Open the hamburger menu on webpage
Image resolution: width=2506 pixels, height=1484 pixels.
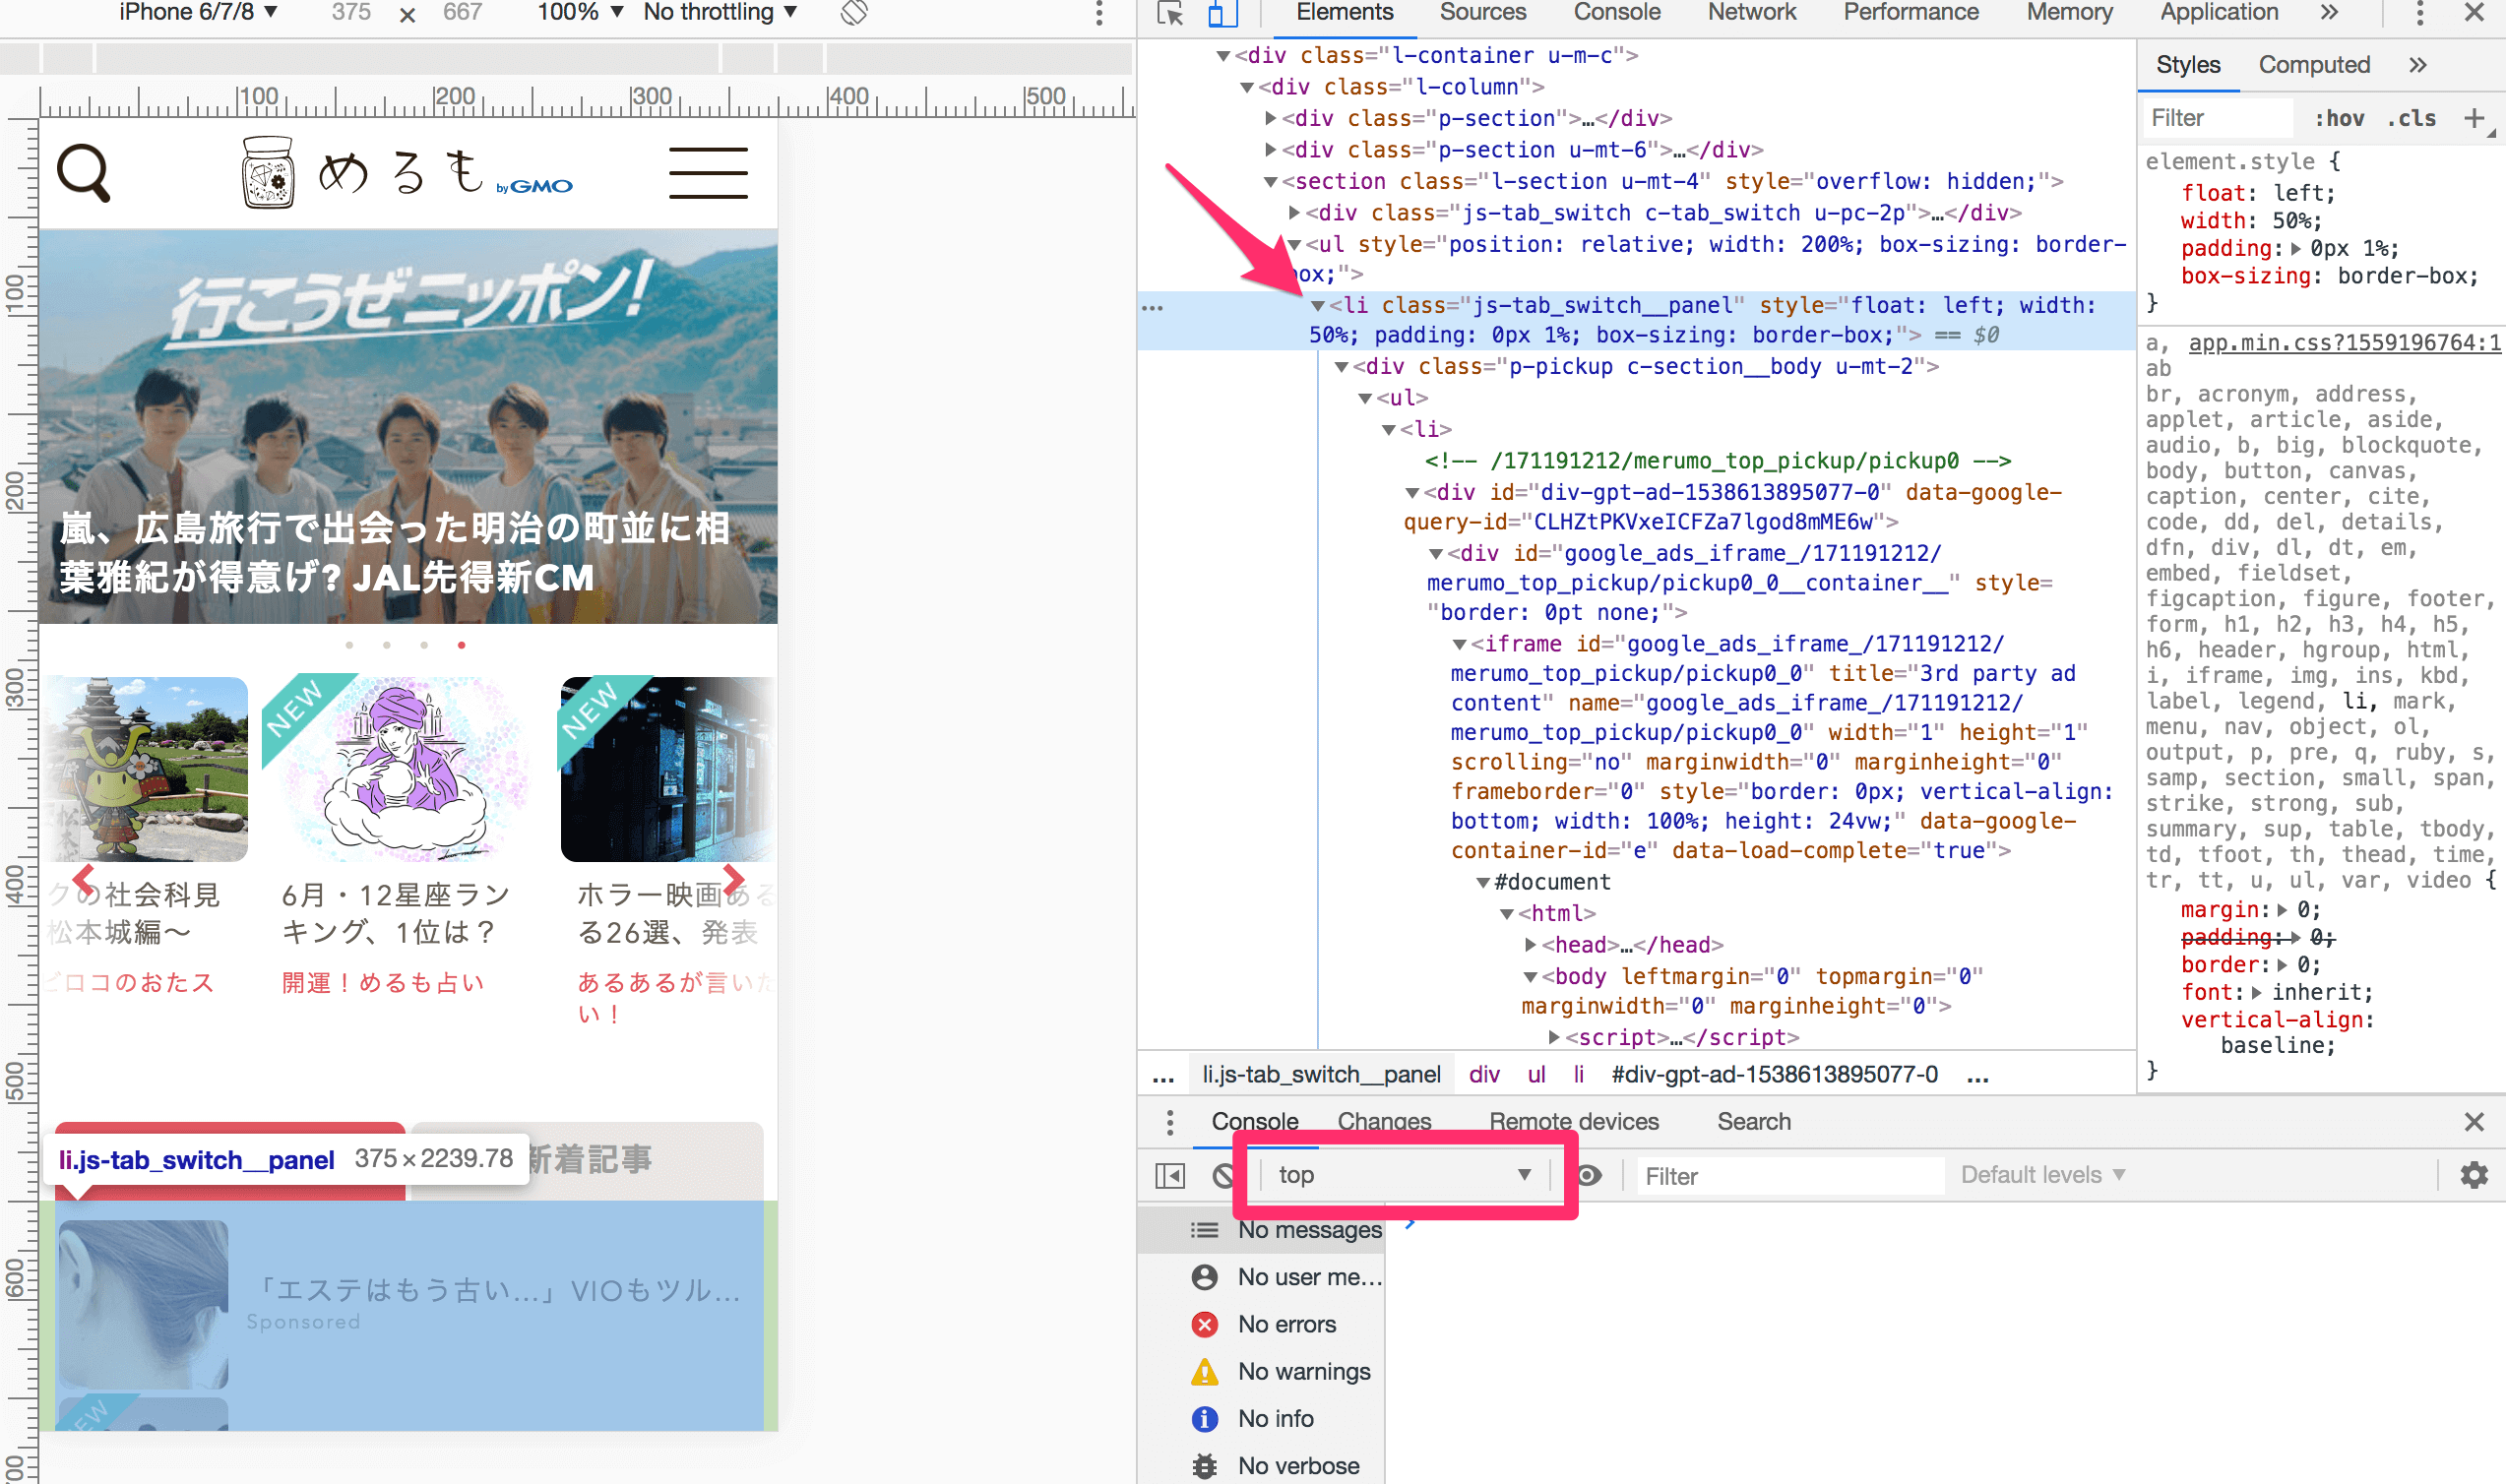pyautogui.click(x=708, y=173)
